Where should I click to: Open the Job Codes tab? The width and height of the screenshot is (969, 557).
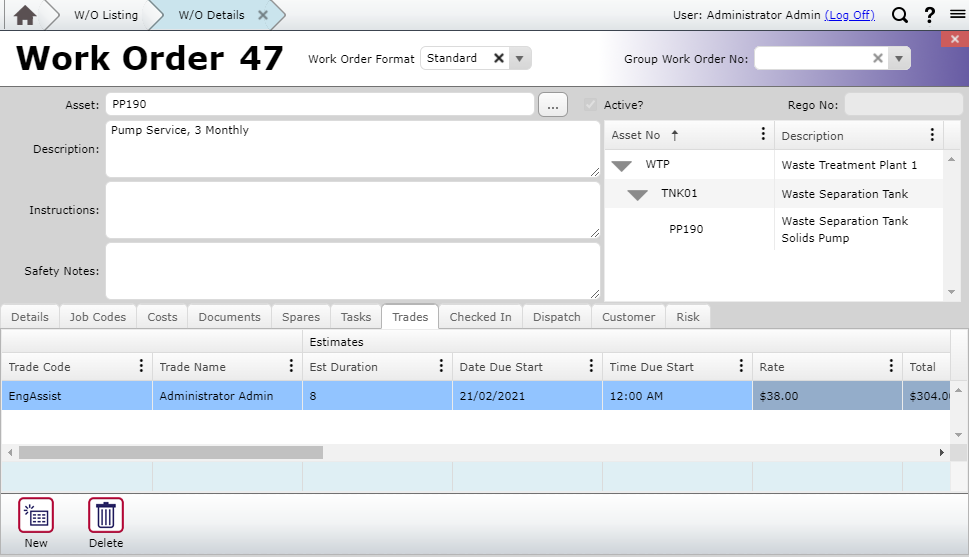98,317
